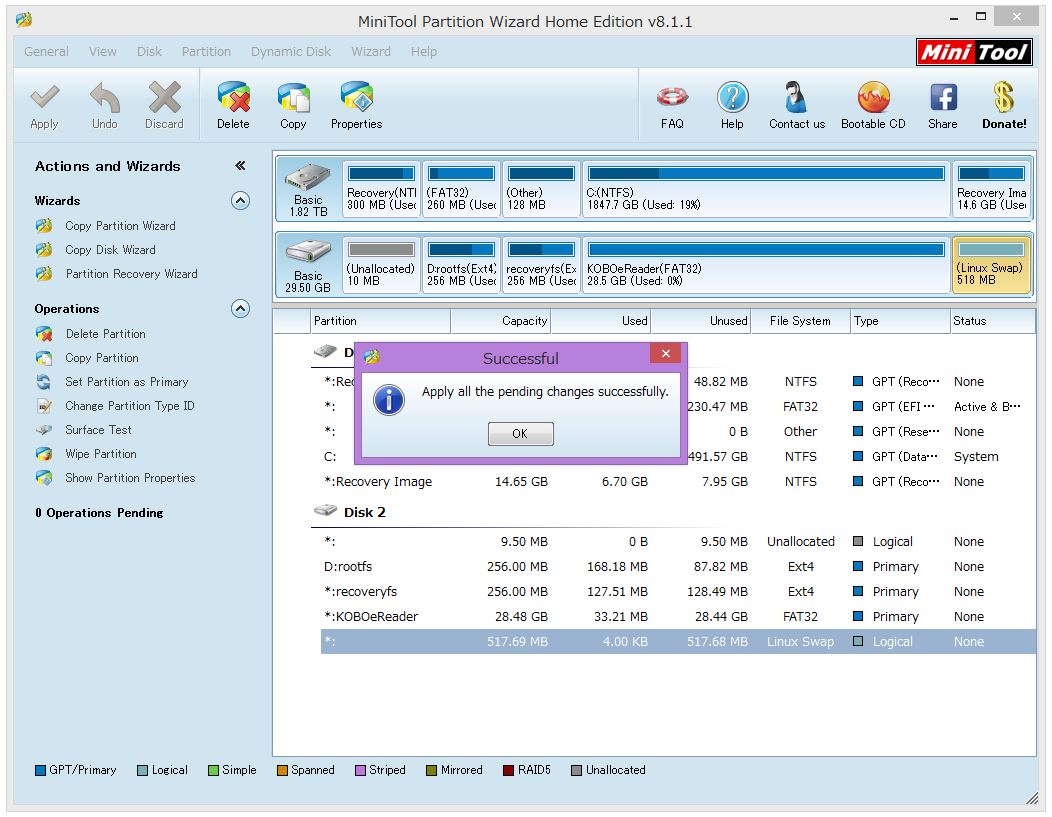Select the *:KOBOeReader partition row
The height and width of the screenshot is (817, 1052).
678,616
